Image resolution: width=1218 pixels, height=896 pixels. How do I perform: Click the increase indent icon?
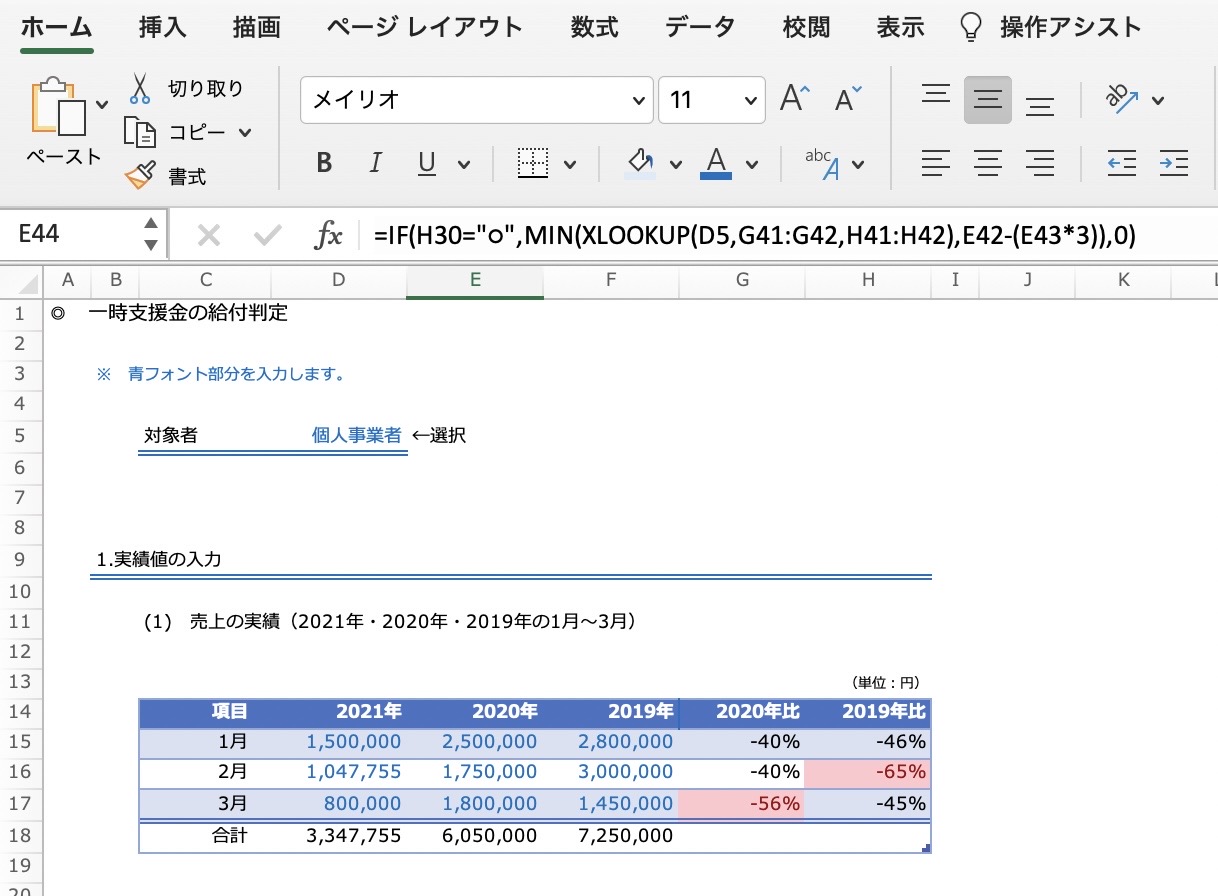coord(1173,162)
